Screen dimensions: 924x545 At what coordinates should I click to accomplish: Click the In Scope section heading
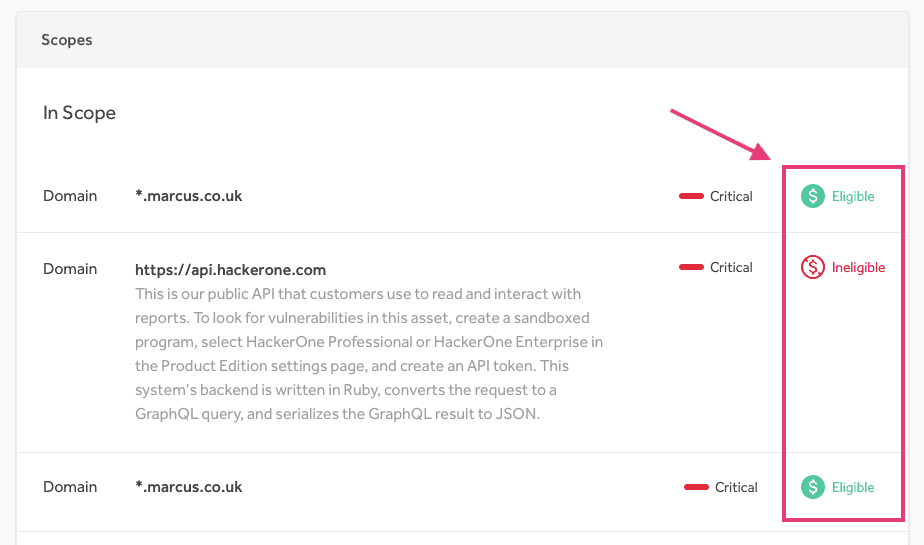click(x=79, y=113)
